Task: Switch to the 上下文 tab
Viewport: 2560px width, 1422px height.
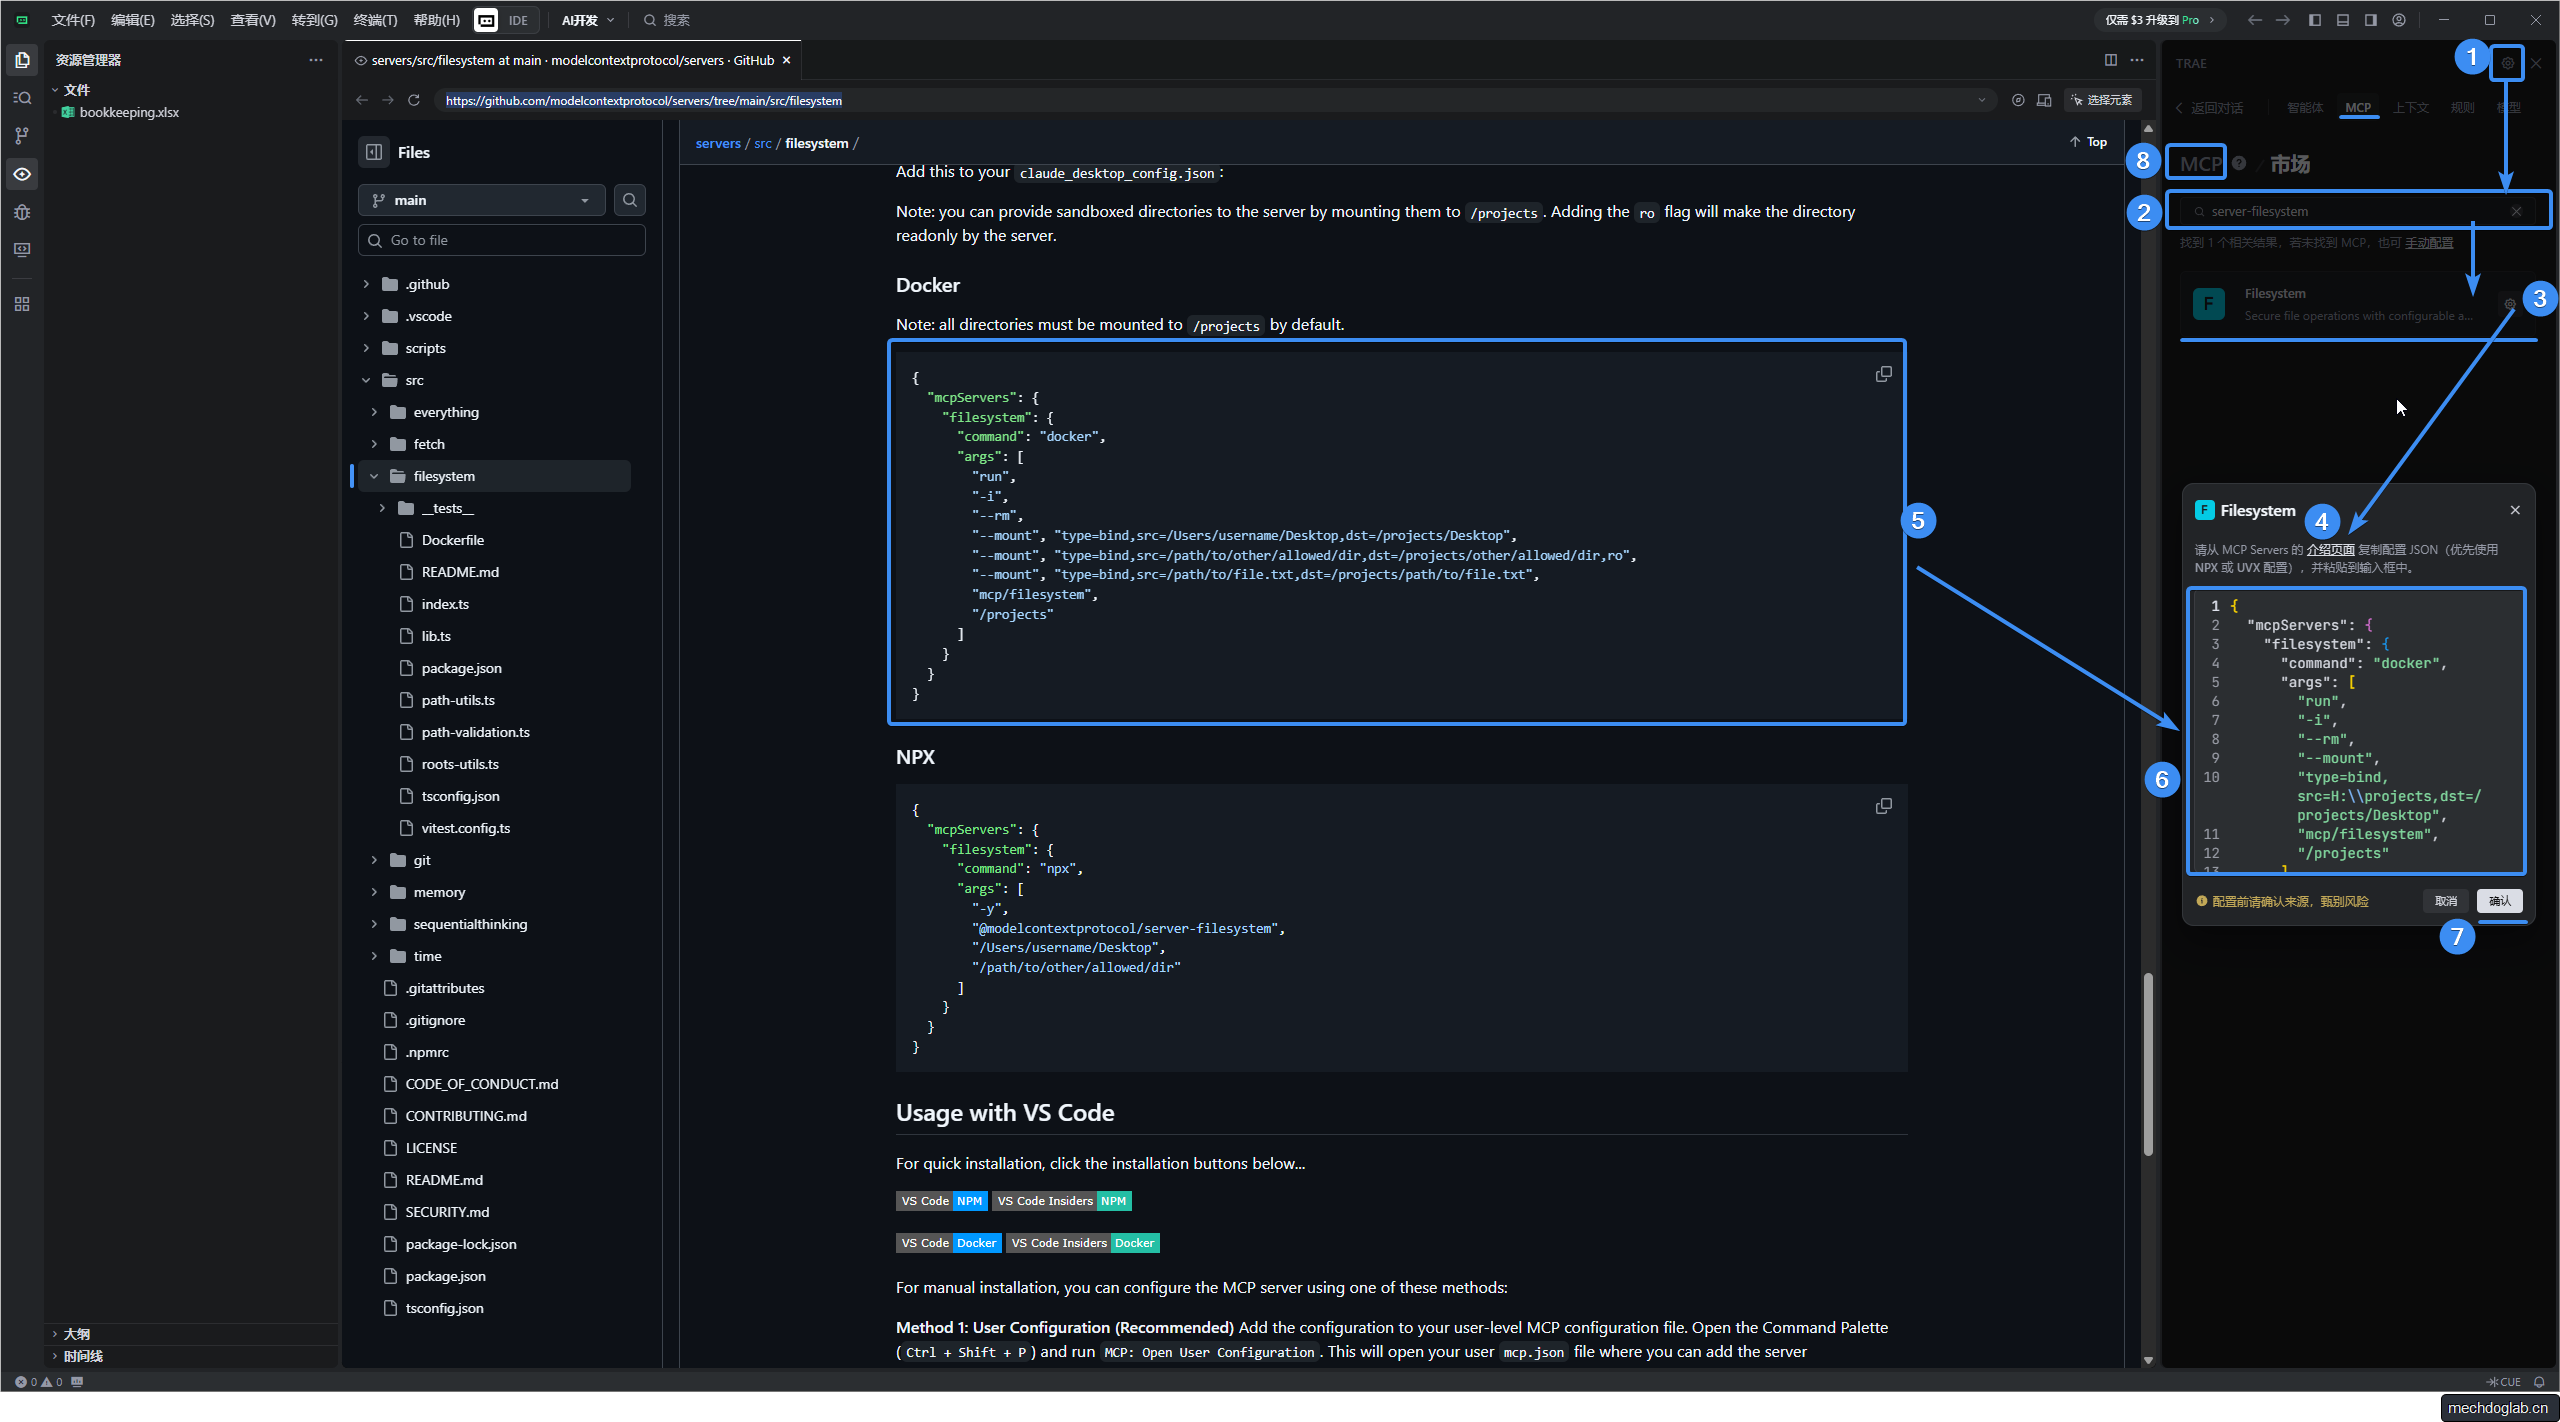Action: [2410, 108]
